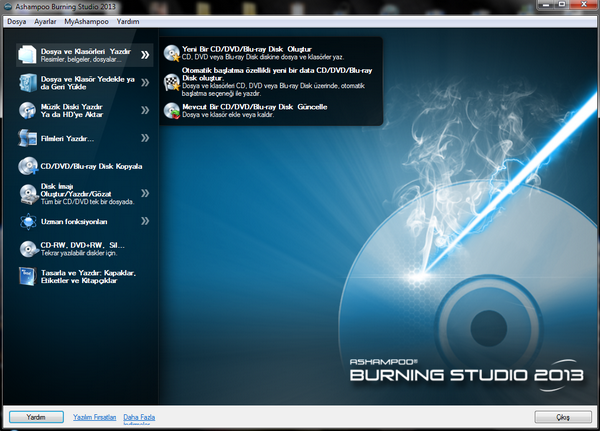Viewport: 600px width, 431px height.
Task: Select the Müzik Diski Yazdır disc icon
Action: pyautogui.click(x=28, y=109)
